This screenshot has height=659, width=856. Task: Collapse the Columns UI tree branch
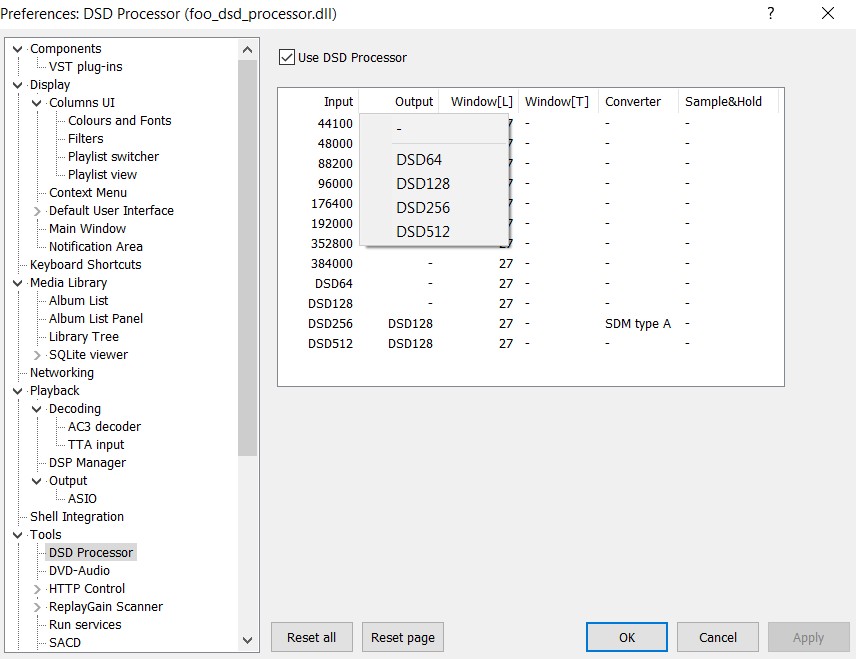(x=38, y=103)
